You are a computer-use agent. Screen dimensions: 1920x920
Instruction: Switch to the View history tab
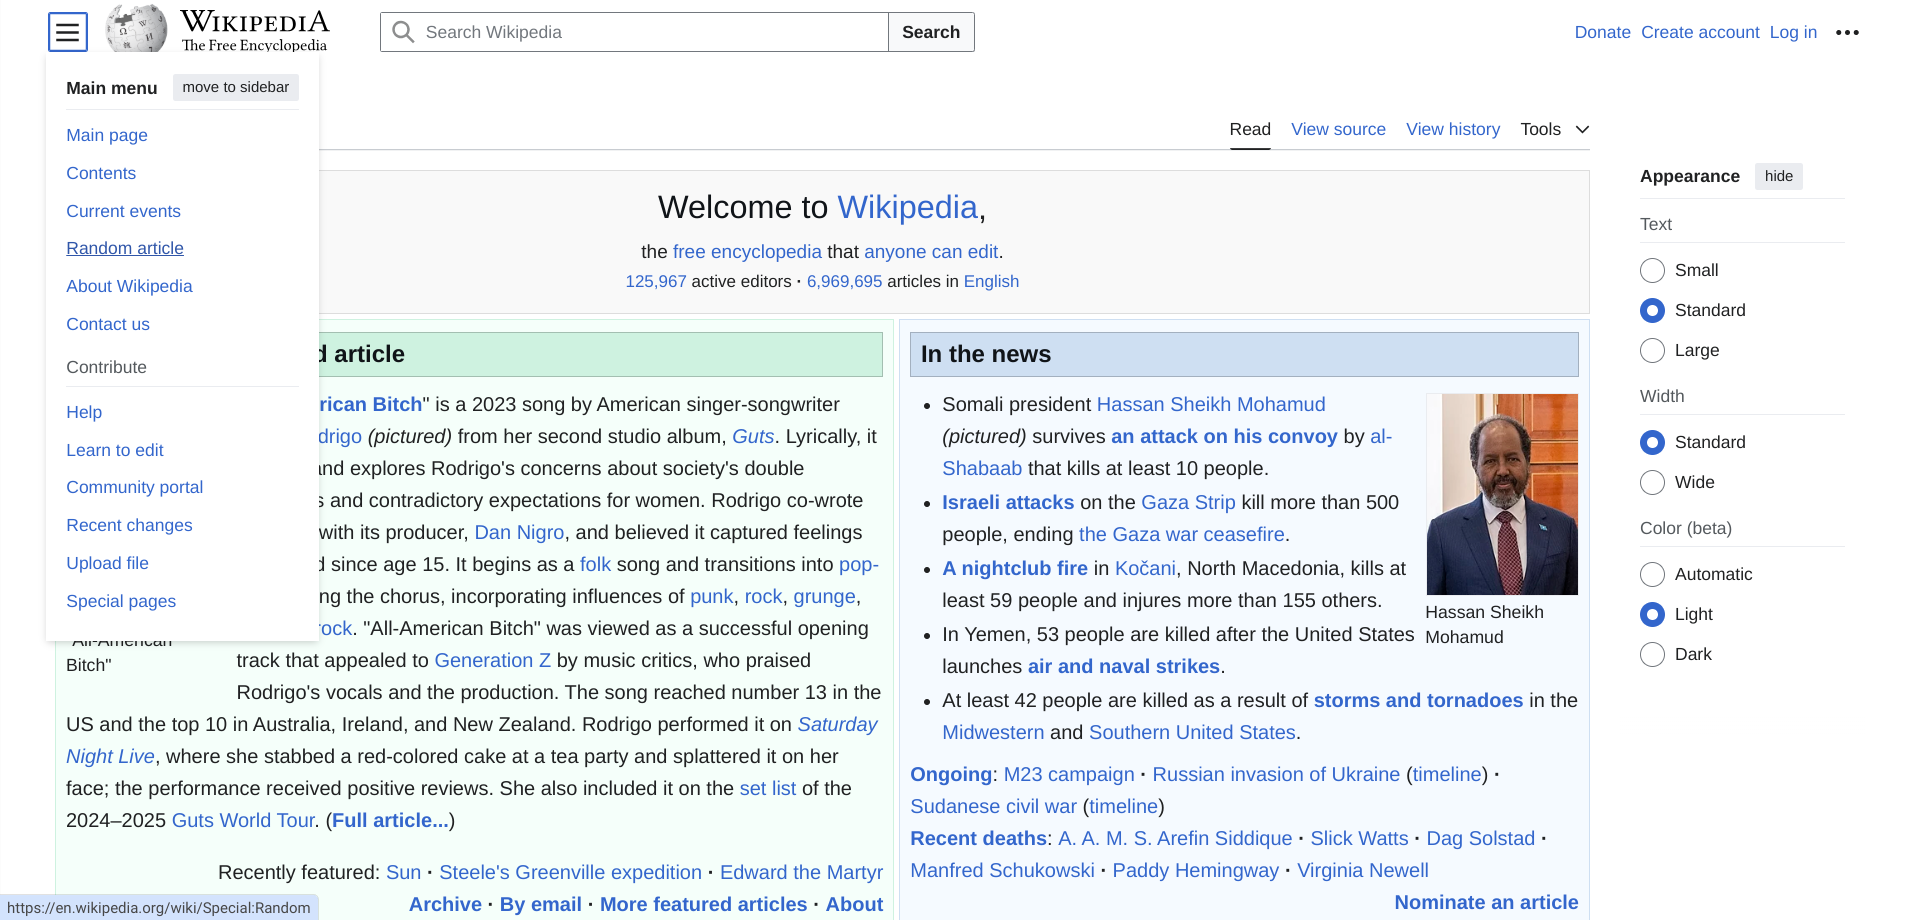tap(1452, 129)
